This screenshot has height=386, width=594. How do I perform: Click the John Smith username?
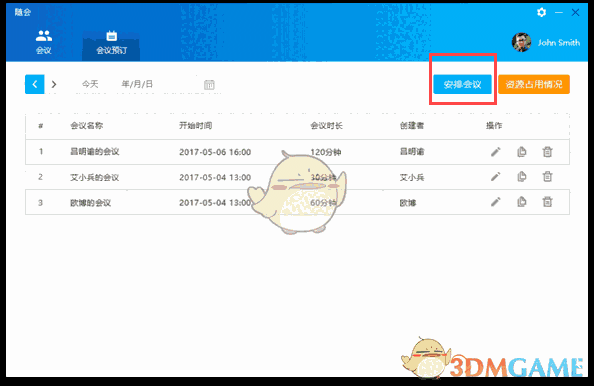coord(559,42)
